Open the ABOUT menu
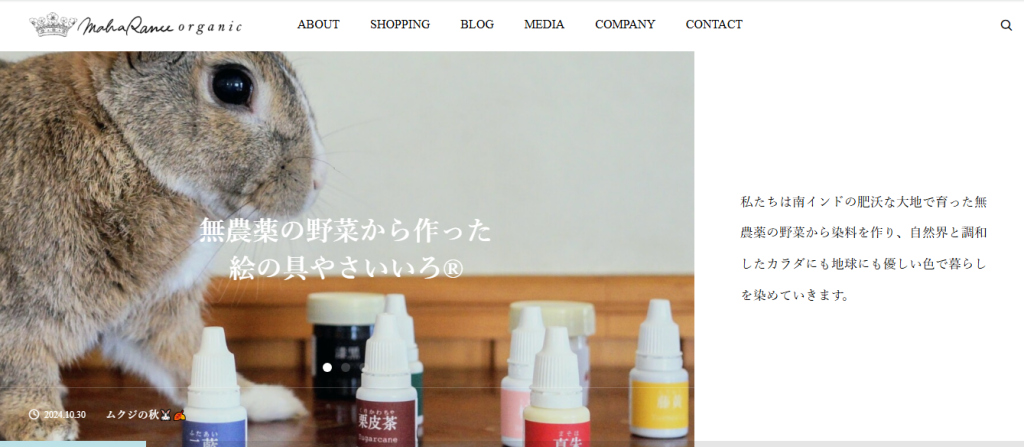 coord(318,25)
